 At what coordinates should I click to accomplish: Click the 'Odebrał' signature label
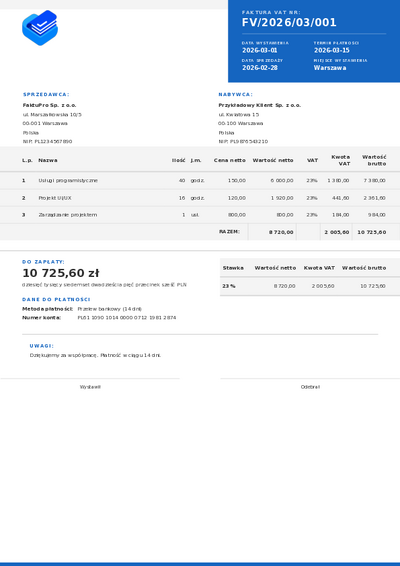[310, 387]
